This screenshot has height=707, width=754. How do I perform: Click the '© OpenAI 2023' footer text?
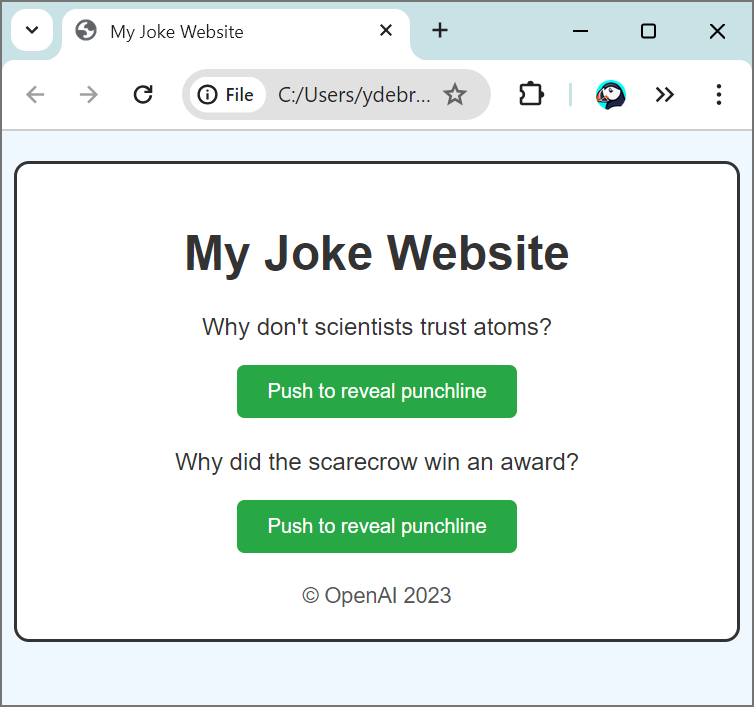click(x=377, y=595)
